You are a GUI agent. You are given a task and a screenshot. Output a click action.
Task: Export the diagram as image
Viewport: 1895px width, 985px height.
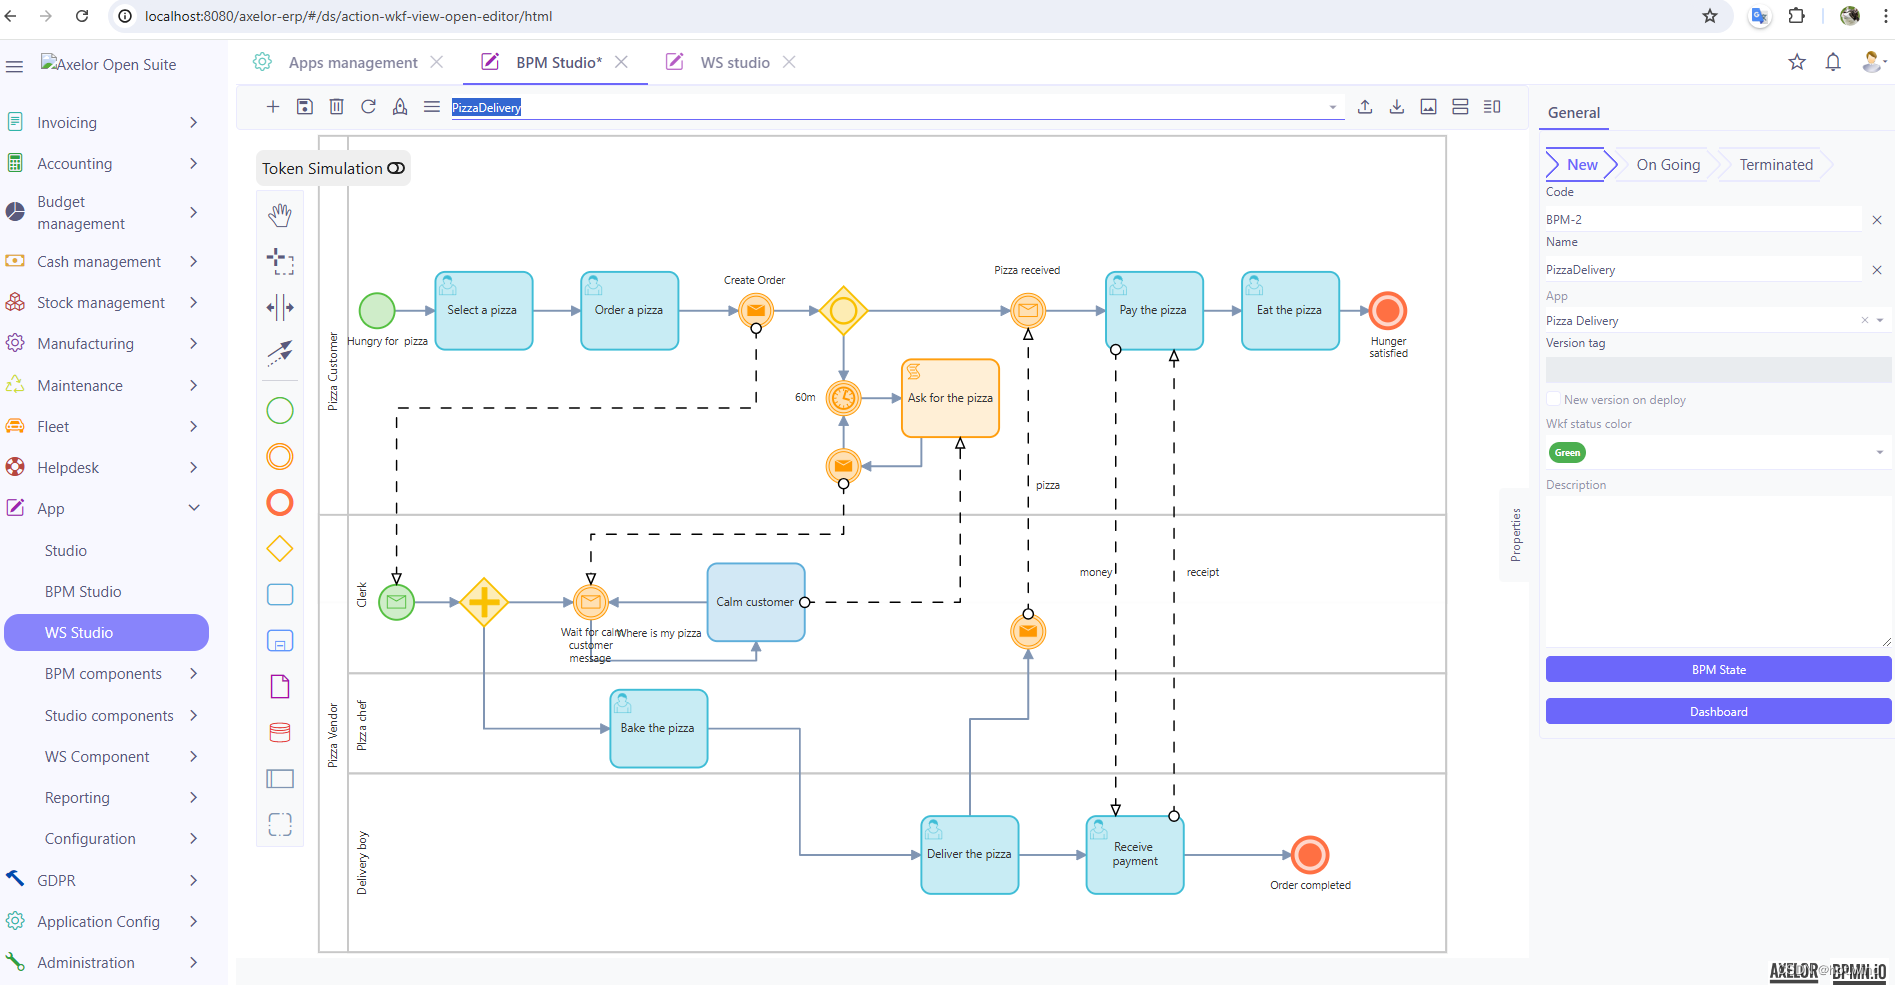(x=1429, y=107)
